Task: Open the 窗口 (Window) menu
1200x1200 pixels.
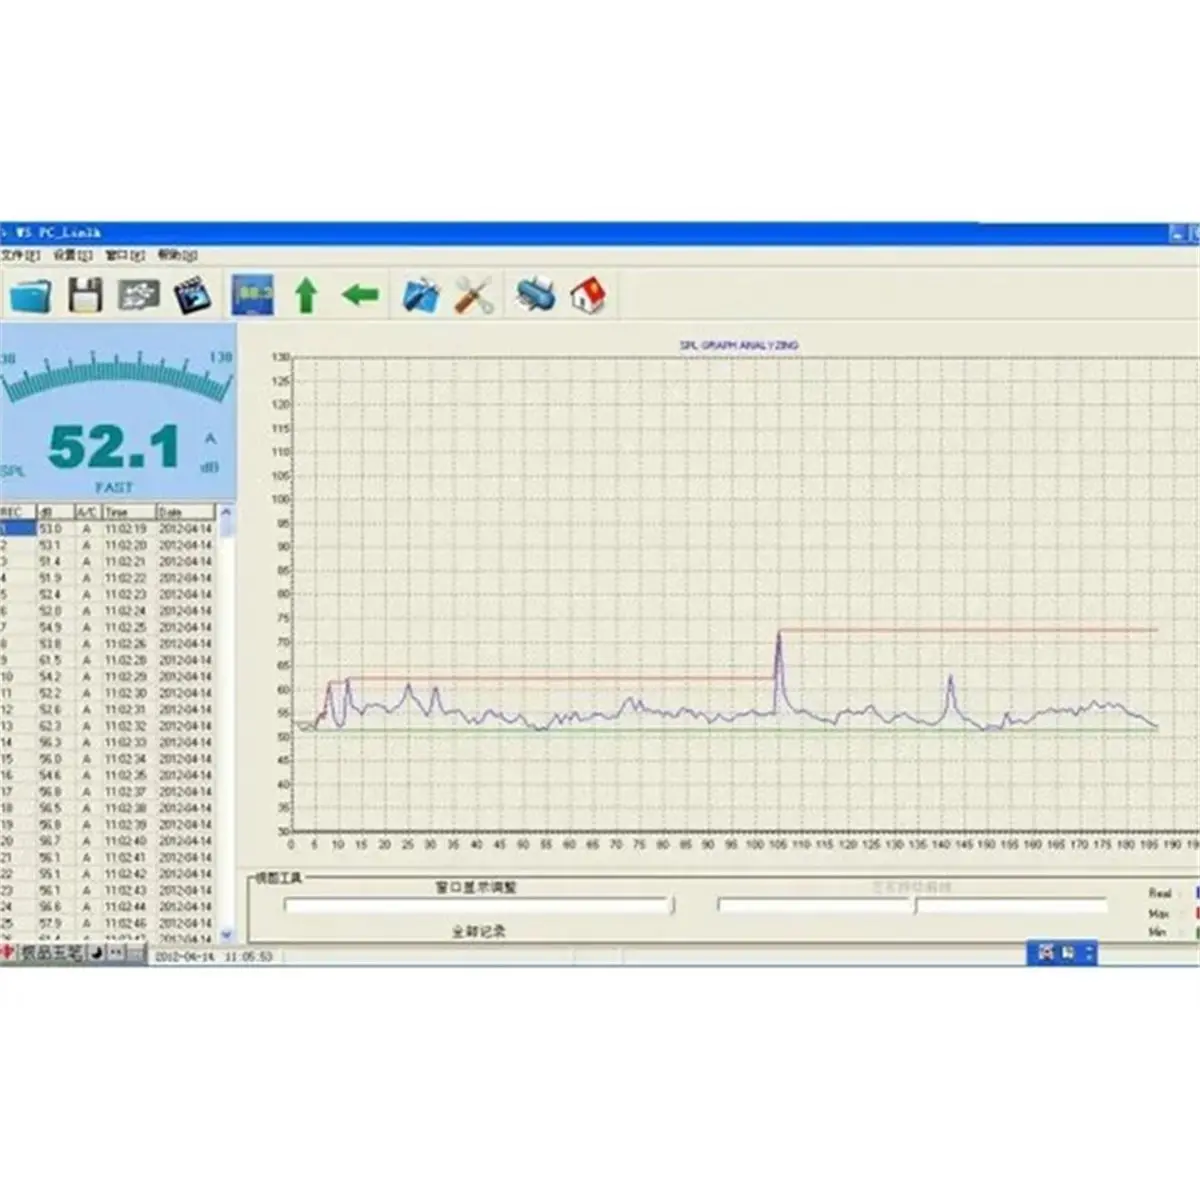Action: tap(125, 256)
